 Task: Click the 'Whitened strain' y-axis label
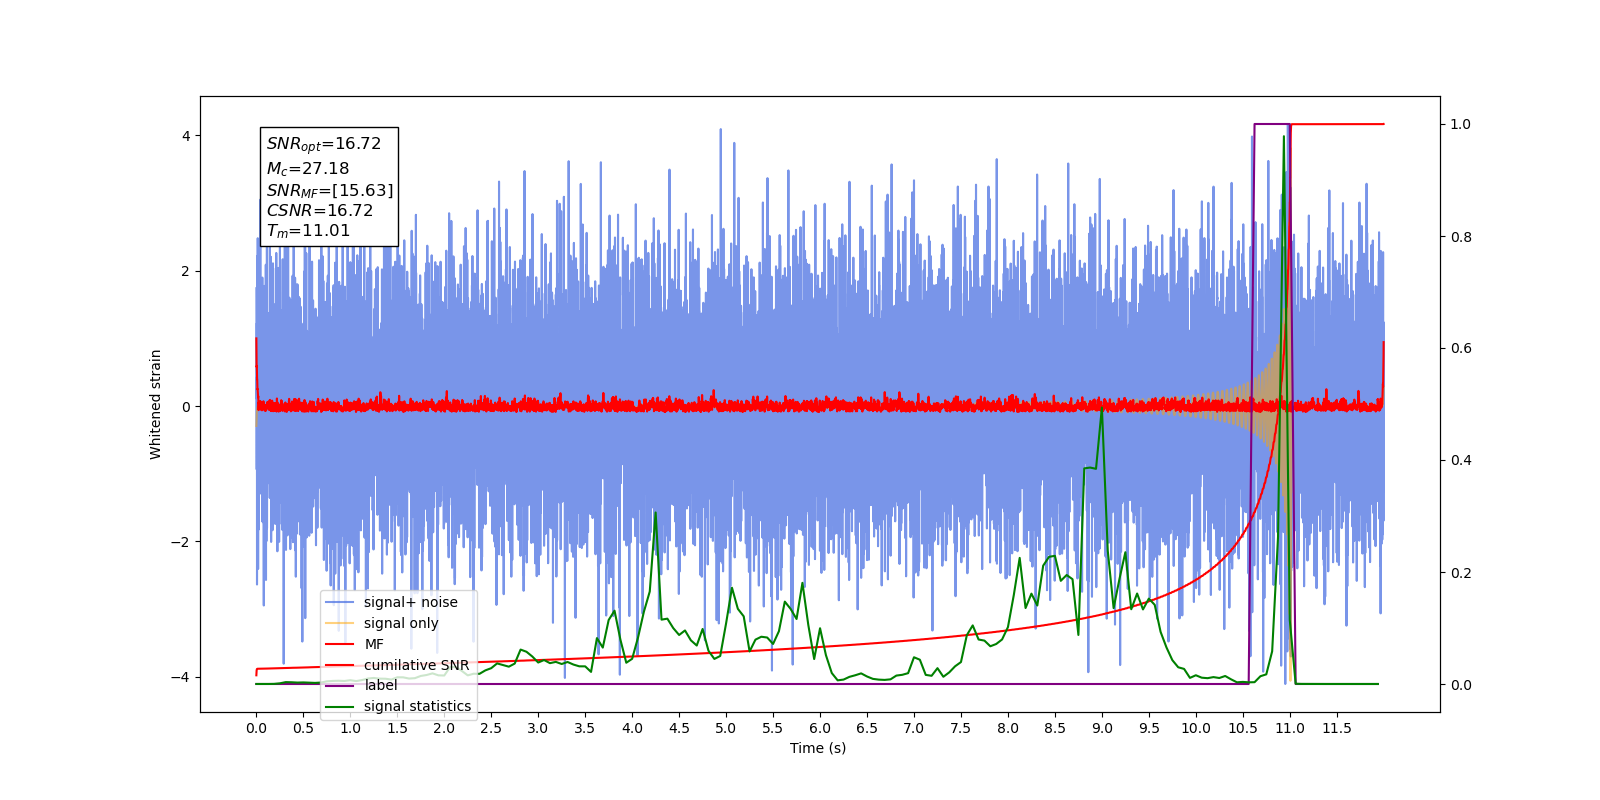(x=156, y=404)
